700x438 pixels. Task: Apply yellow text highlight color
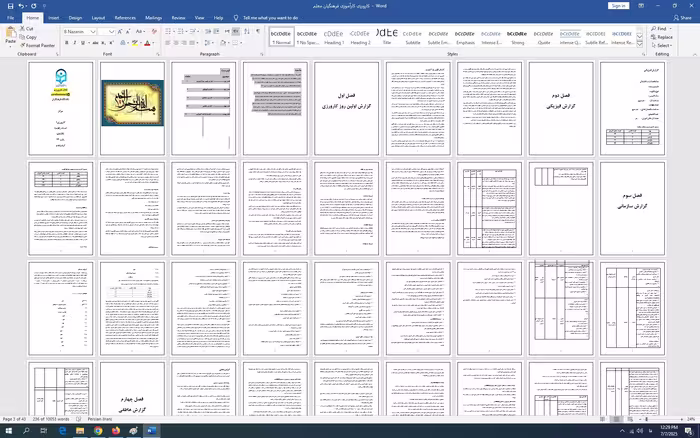click(135, 43)
